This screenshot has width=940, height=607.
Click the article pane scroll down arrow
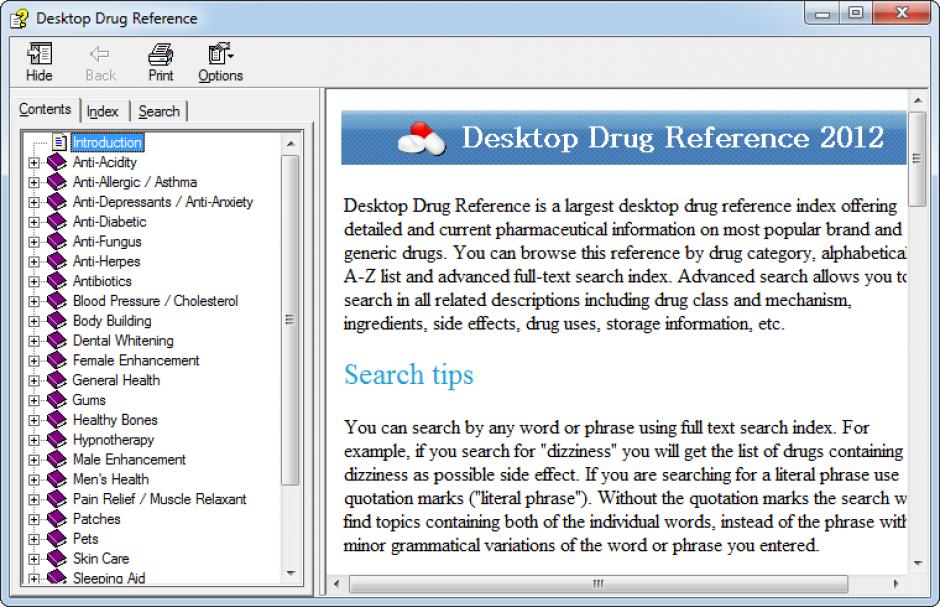tap(918, 563)
